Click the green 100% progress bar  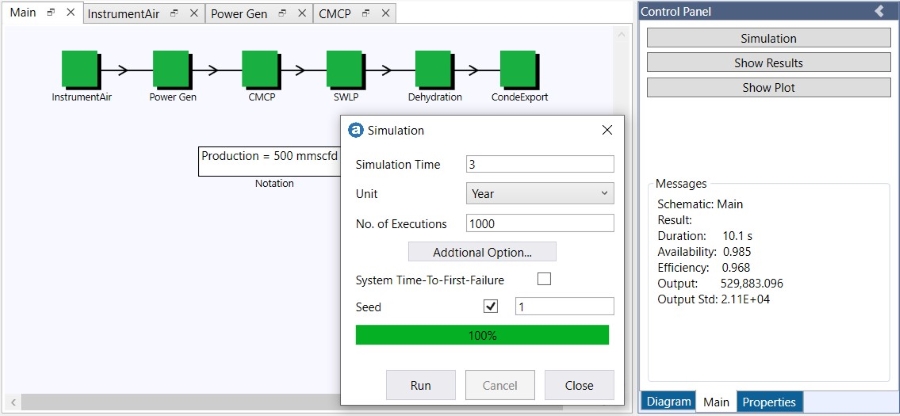482,335
